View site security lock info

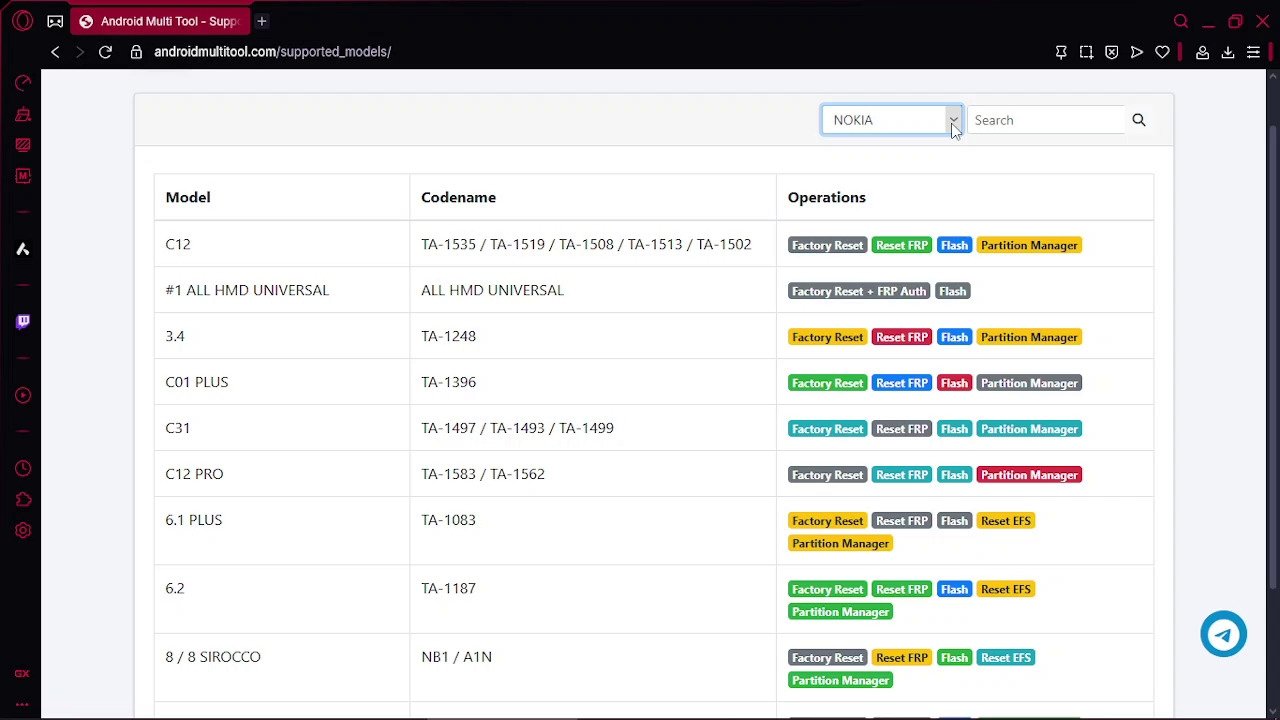(x=136, y=52)
